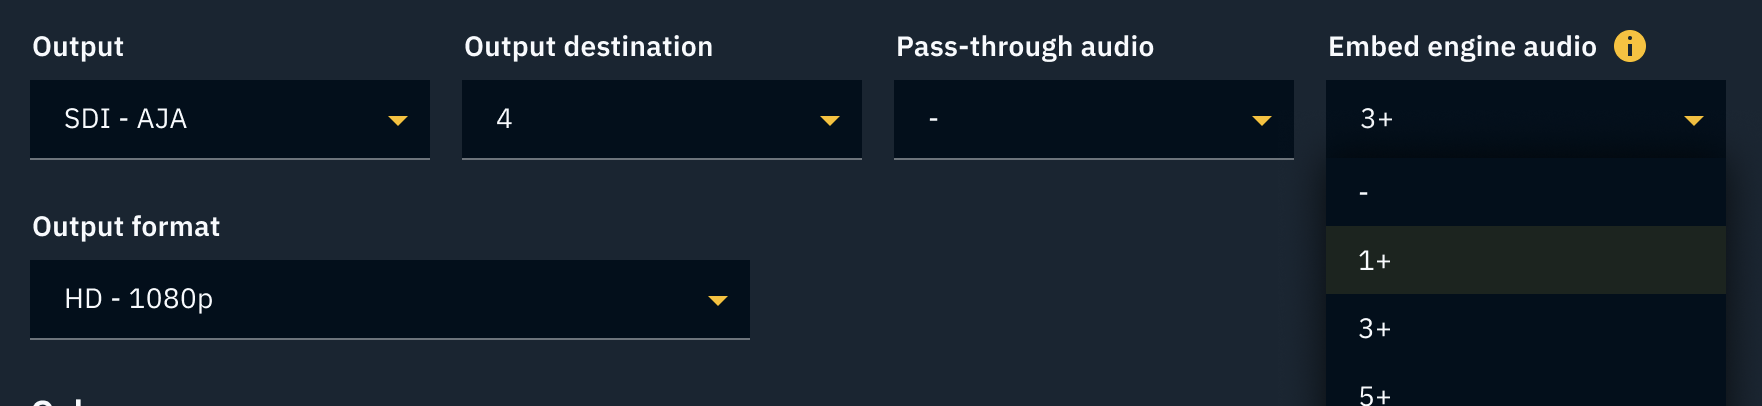This screenshot has width=1762, height=406.
Task: Click the Output destination value 4
Action: (504, 119)
